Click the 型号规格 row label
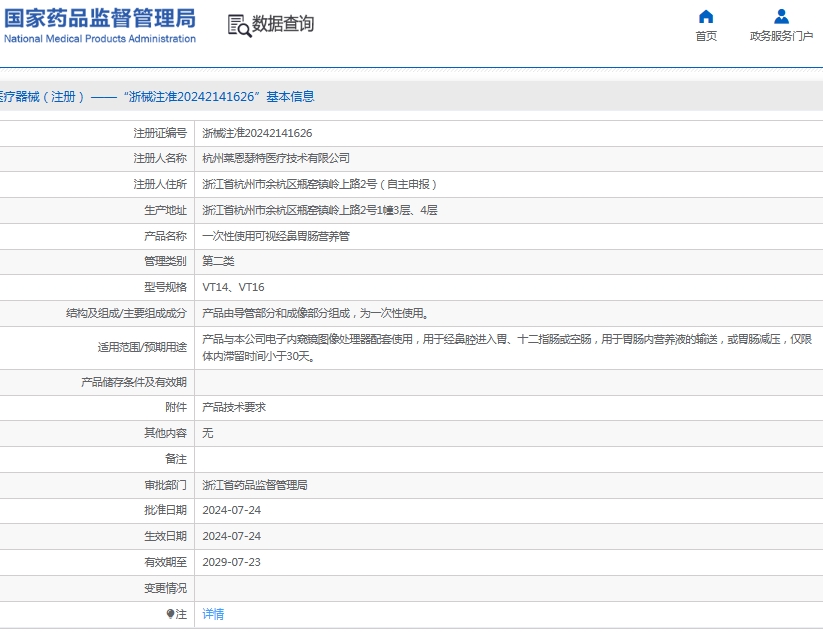The height and width of the screenshot is (637, 823). (165, 288)
